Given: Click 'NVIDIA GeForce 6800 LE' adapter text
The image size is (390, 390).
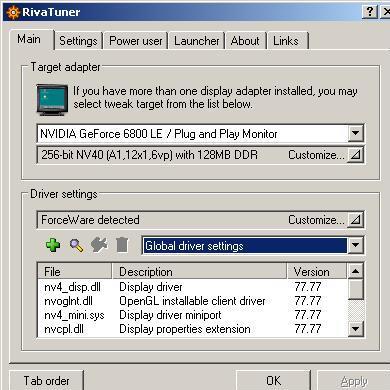Looking at the screenshot, I should coord(101,134).
